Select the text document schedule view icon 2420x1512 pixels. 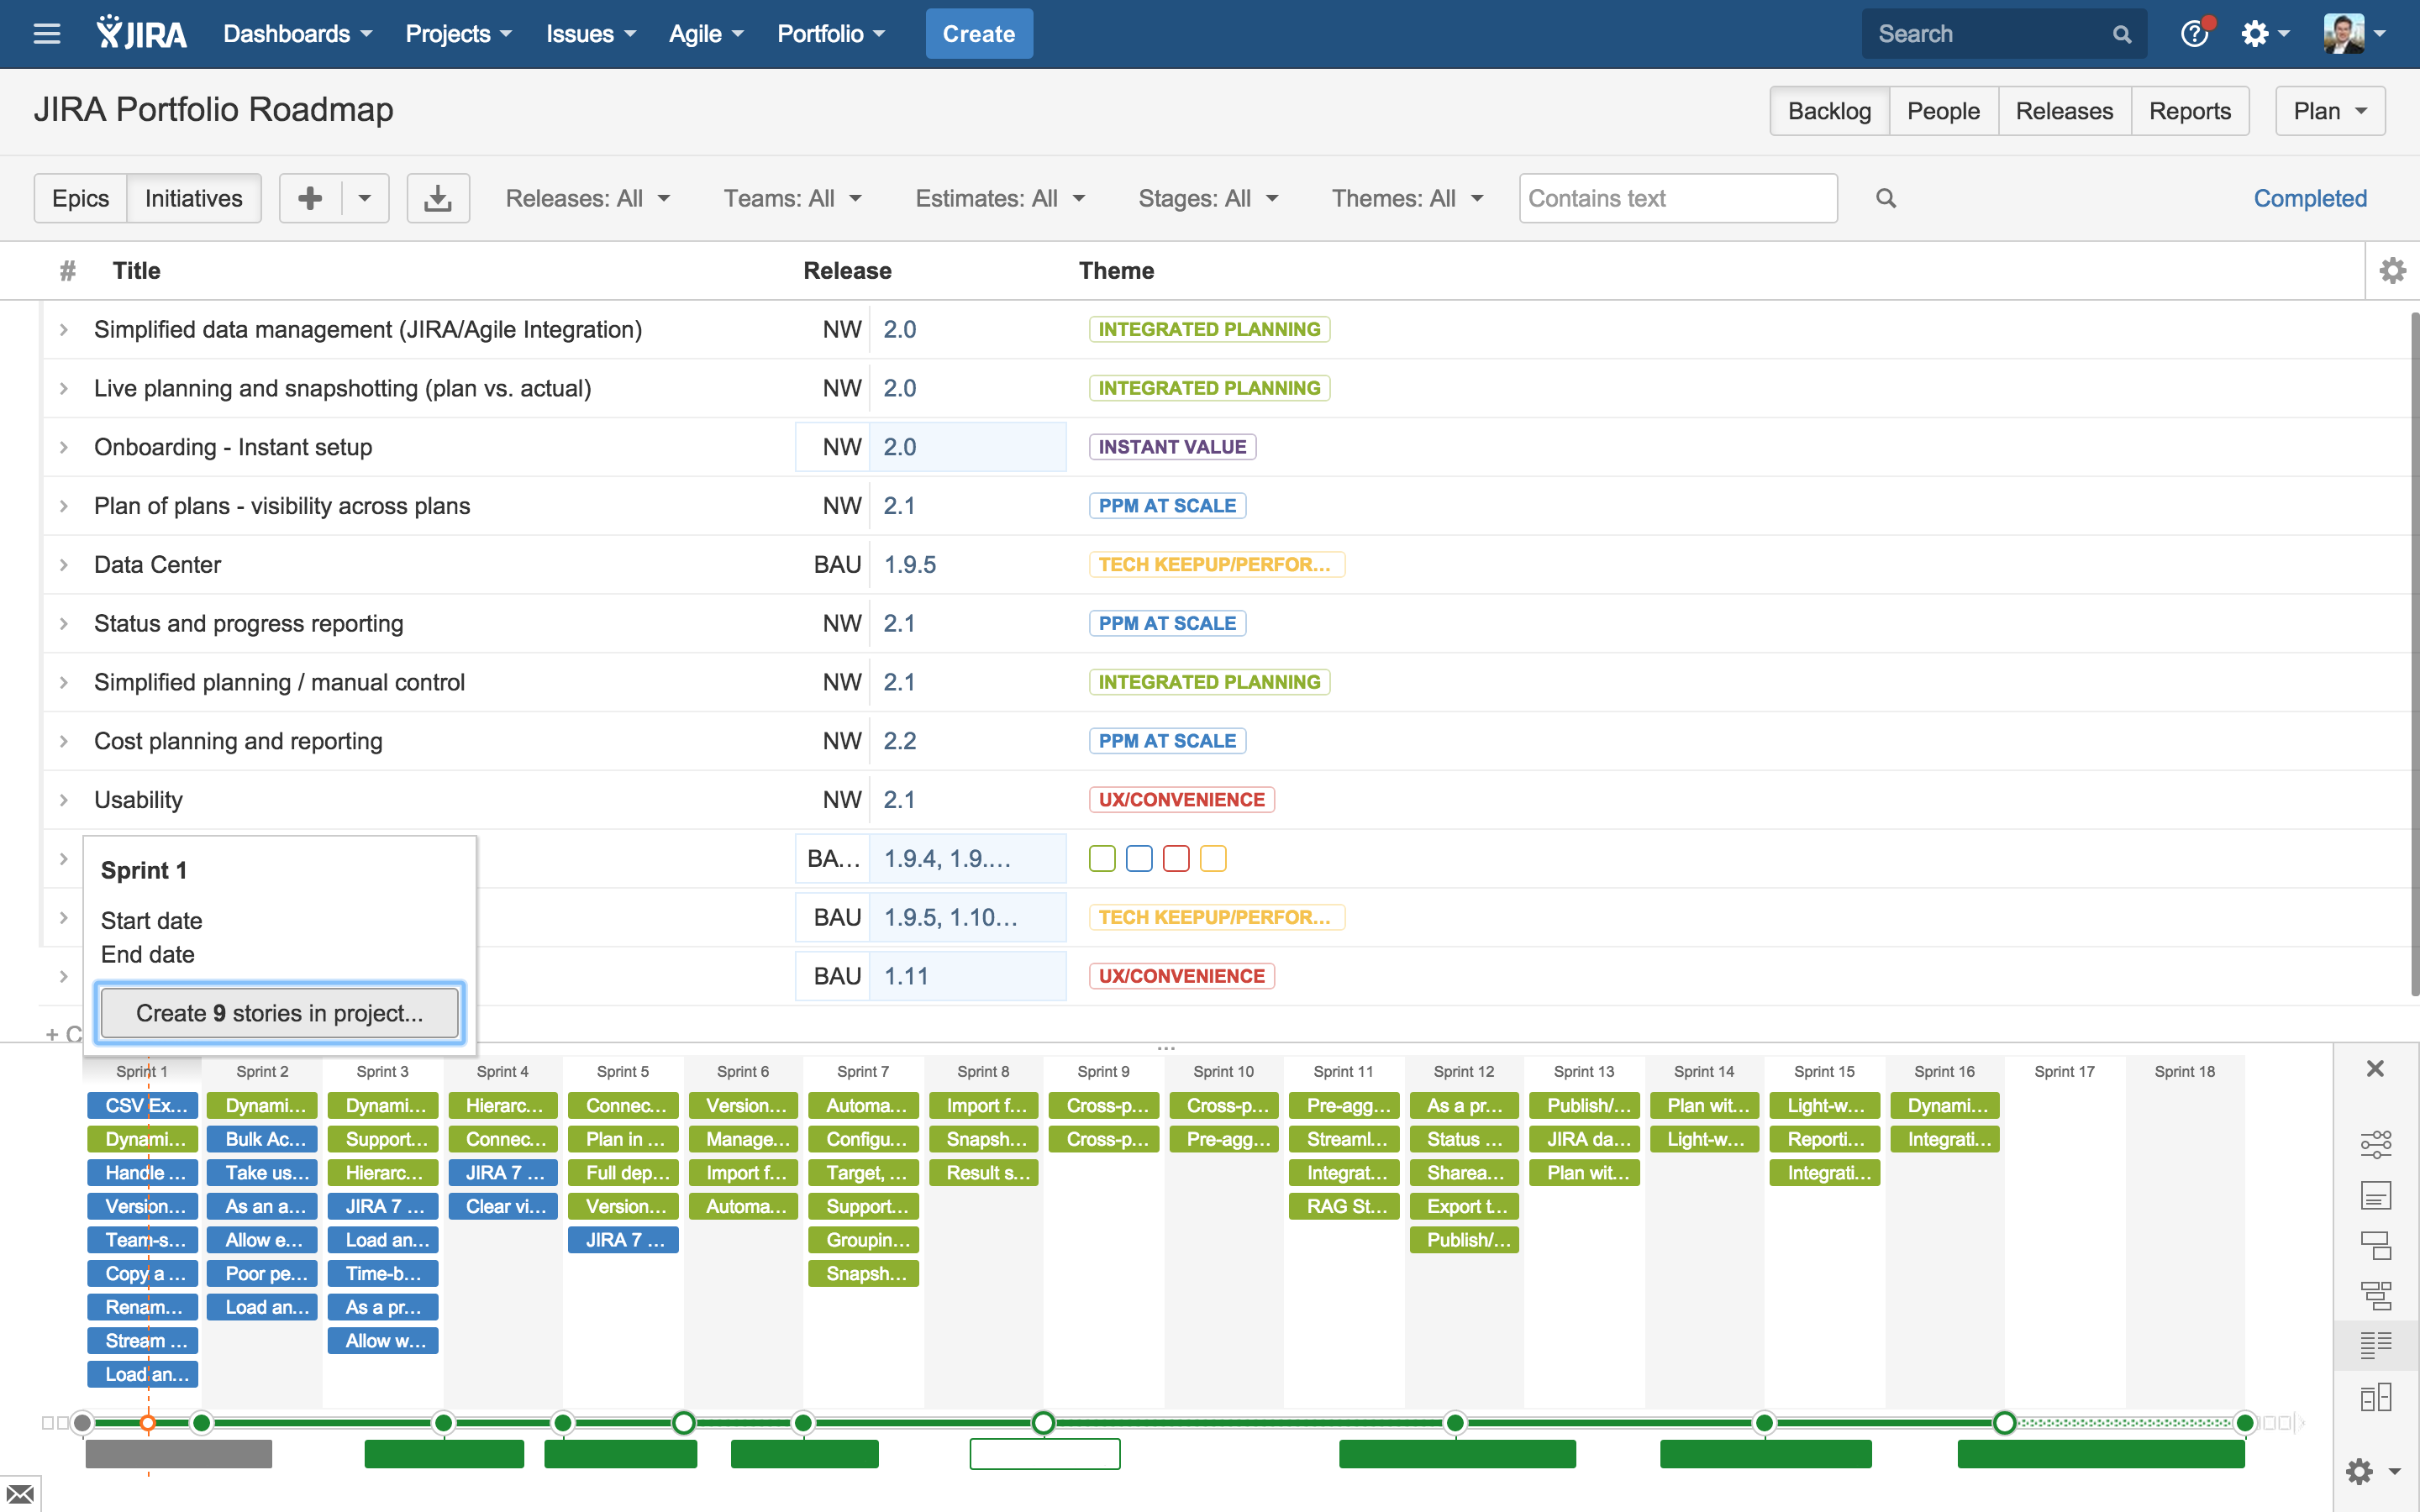pyautogui.click(x=2376, y=1195)
